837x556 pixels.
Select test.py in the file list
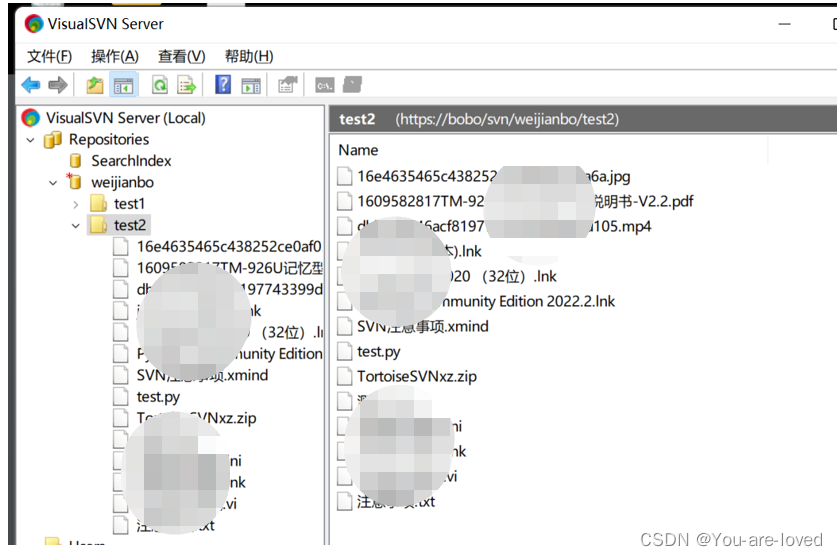tap(378, 352)
